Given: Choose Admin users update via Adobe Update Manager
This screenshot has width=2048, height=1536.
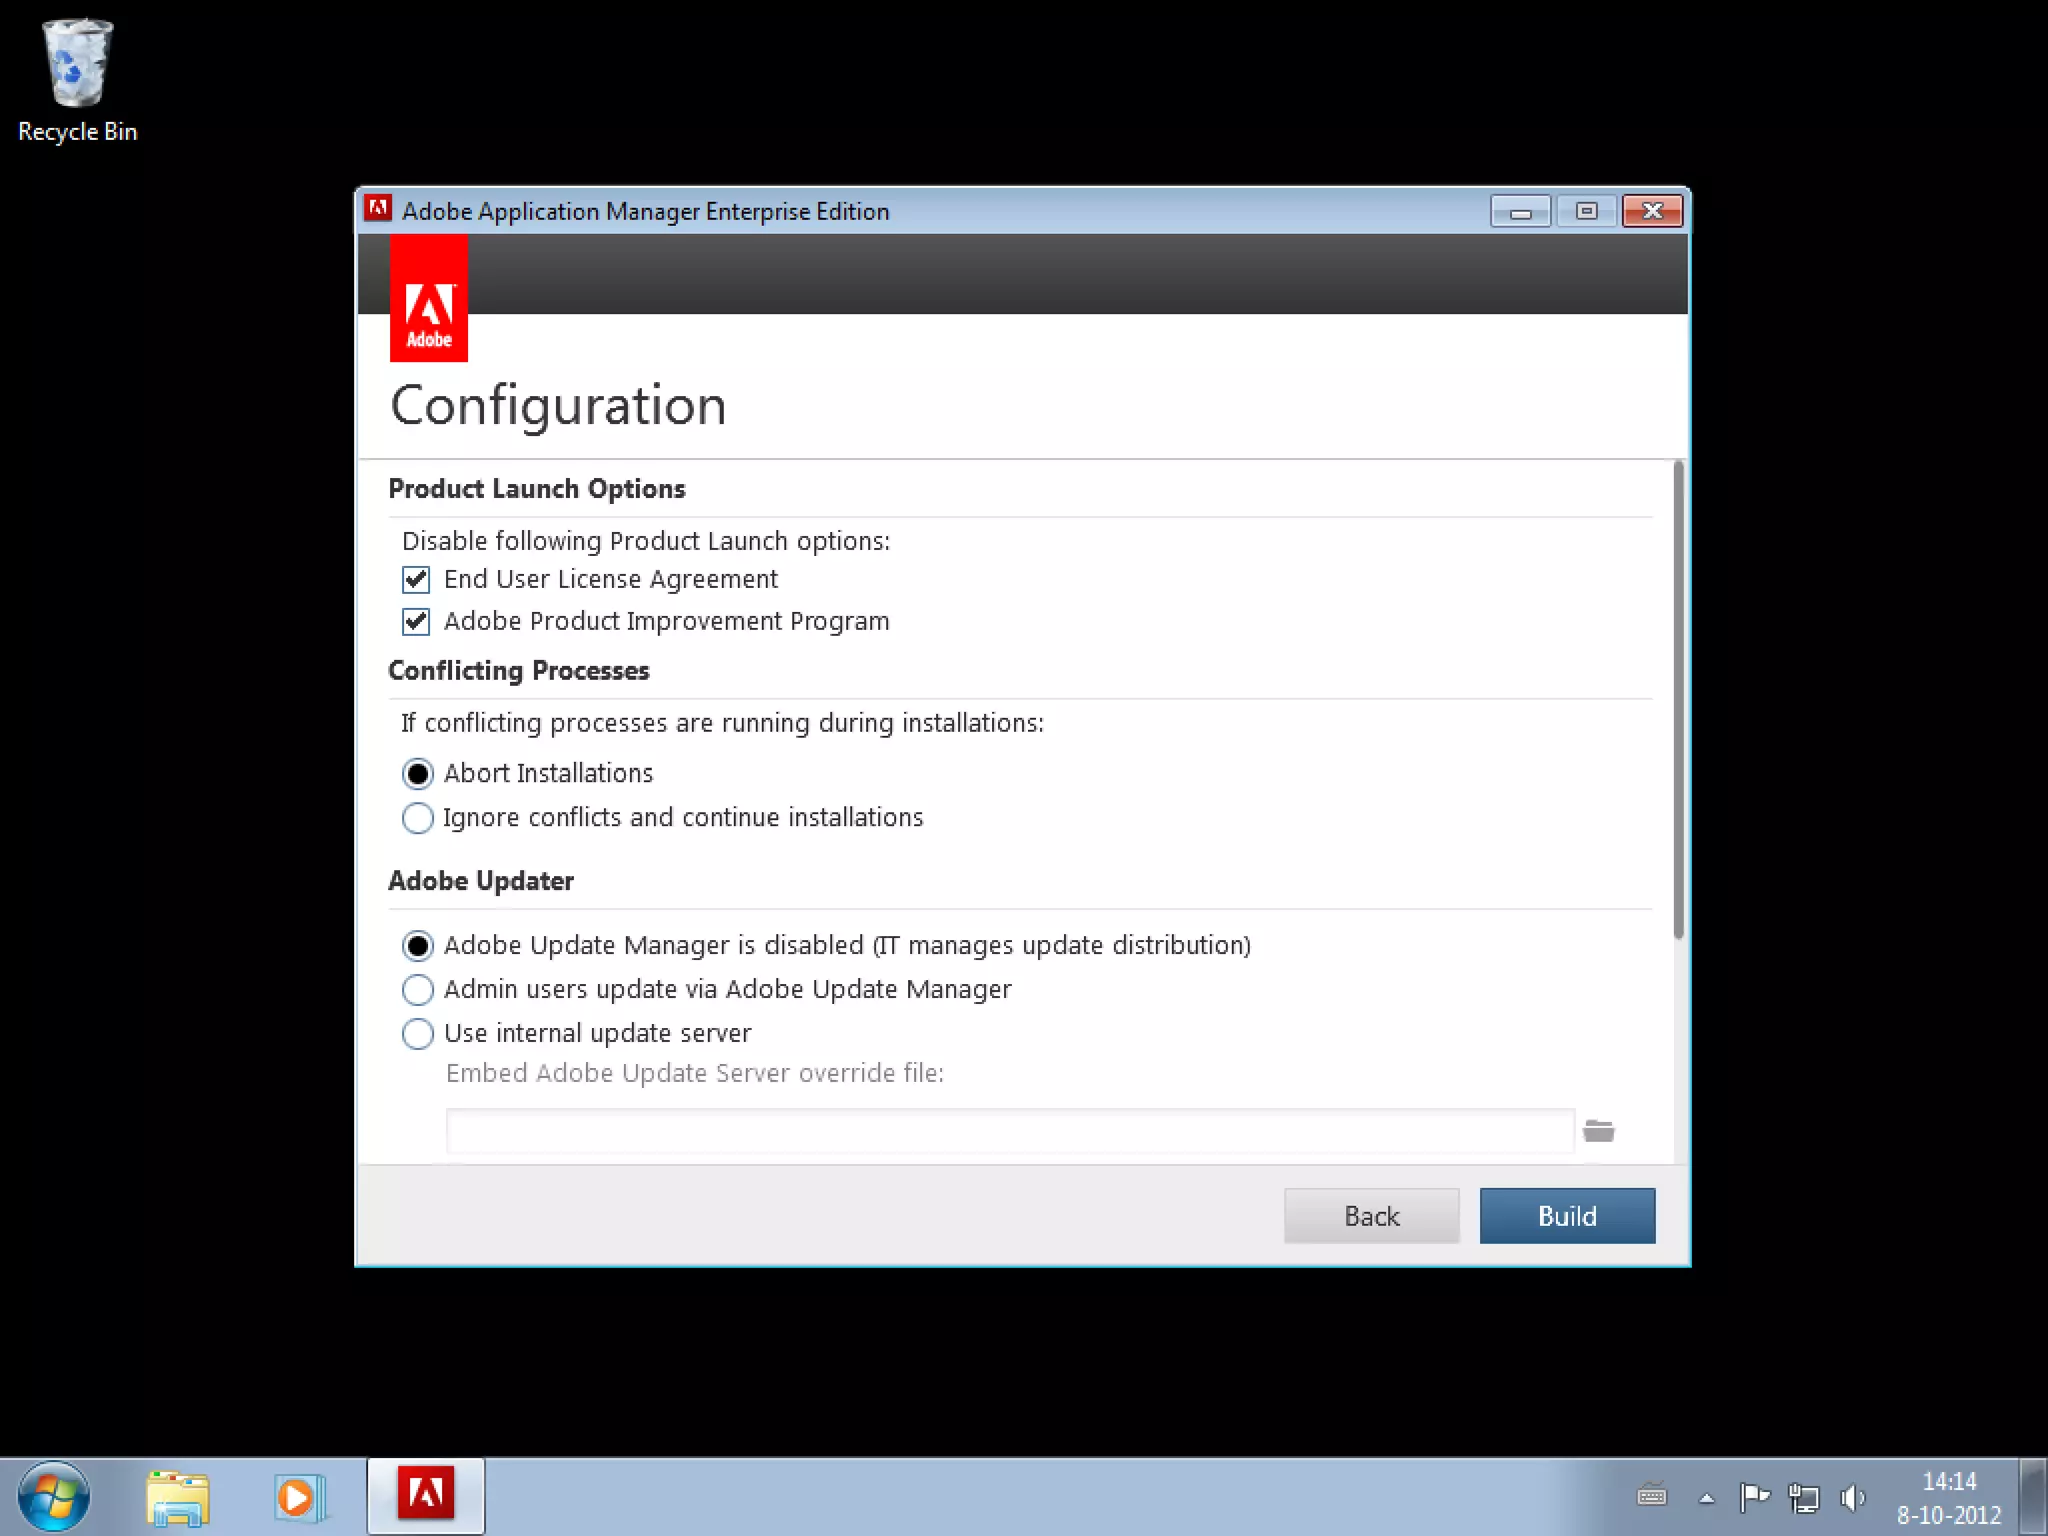Looking at the screenshot, I should point(418,990).
